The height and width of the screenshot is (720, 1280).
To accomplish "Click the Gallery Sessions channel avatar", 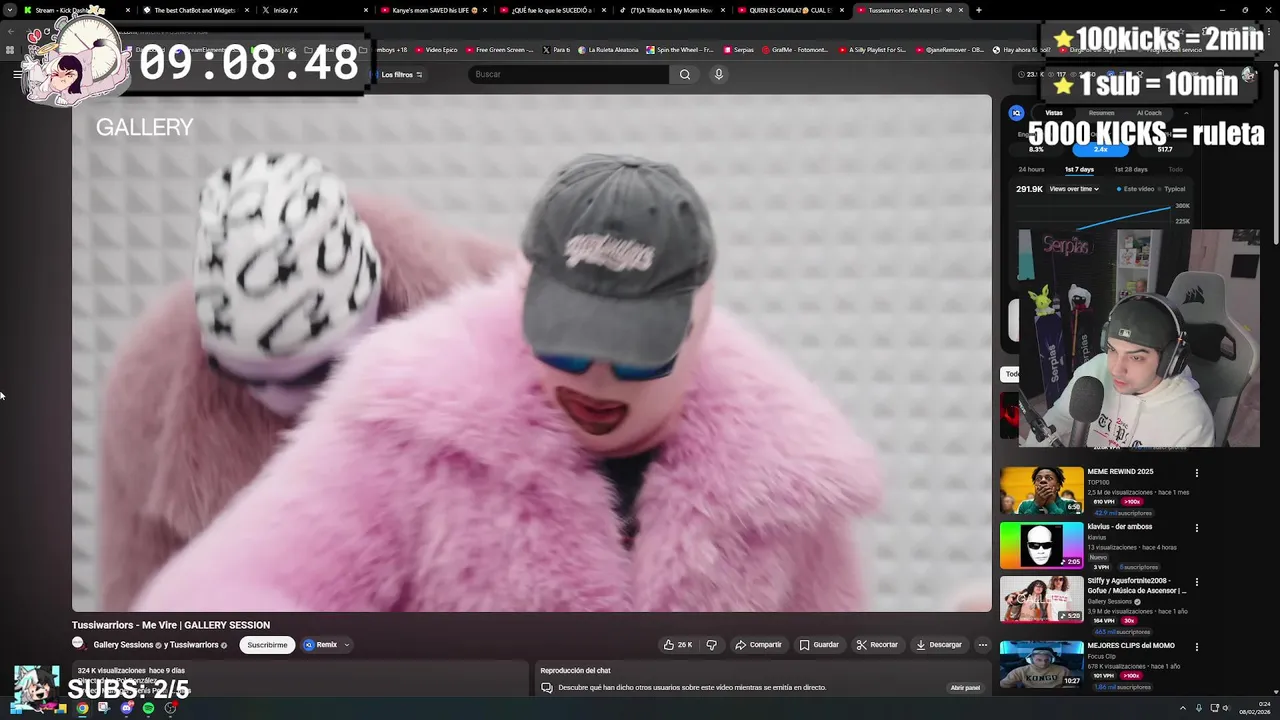I will pyautogui.click(x=78, y=644).
